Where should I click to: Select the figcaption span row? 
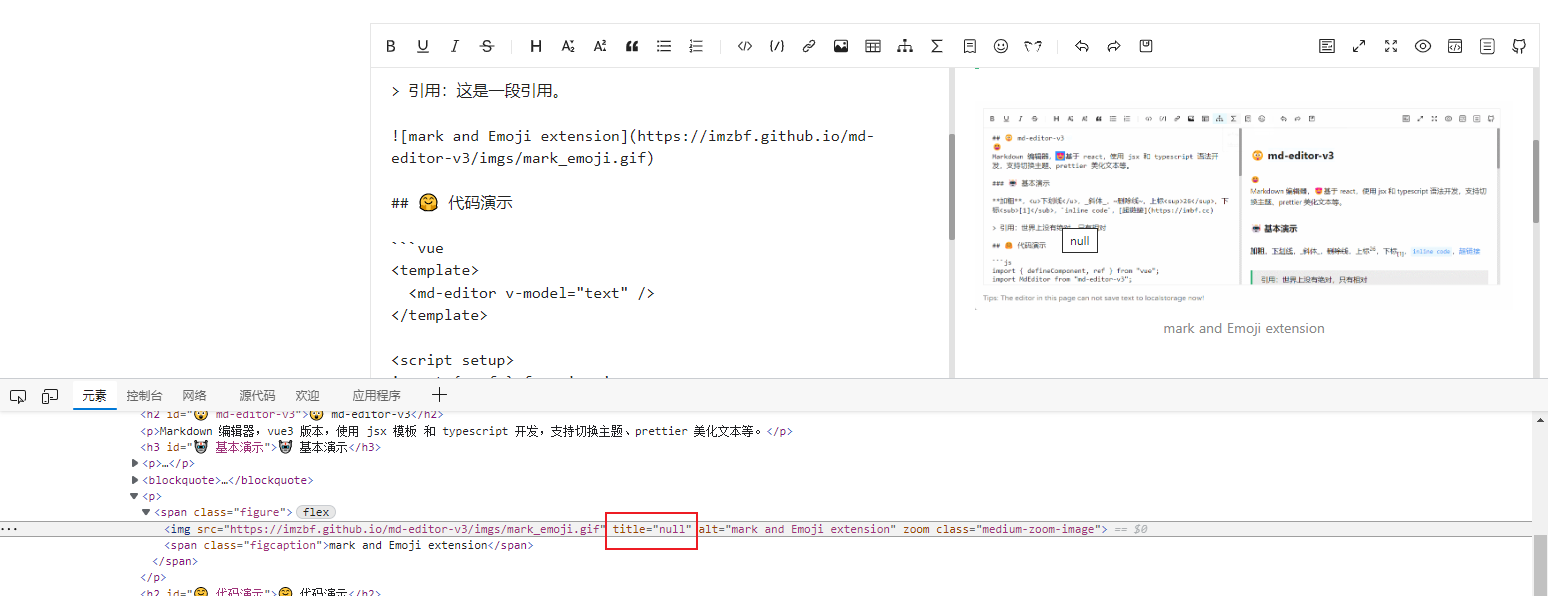coord(349,545)
